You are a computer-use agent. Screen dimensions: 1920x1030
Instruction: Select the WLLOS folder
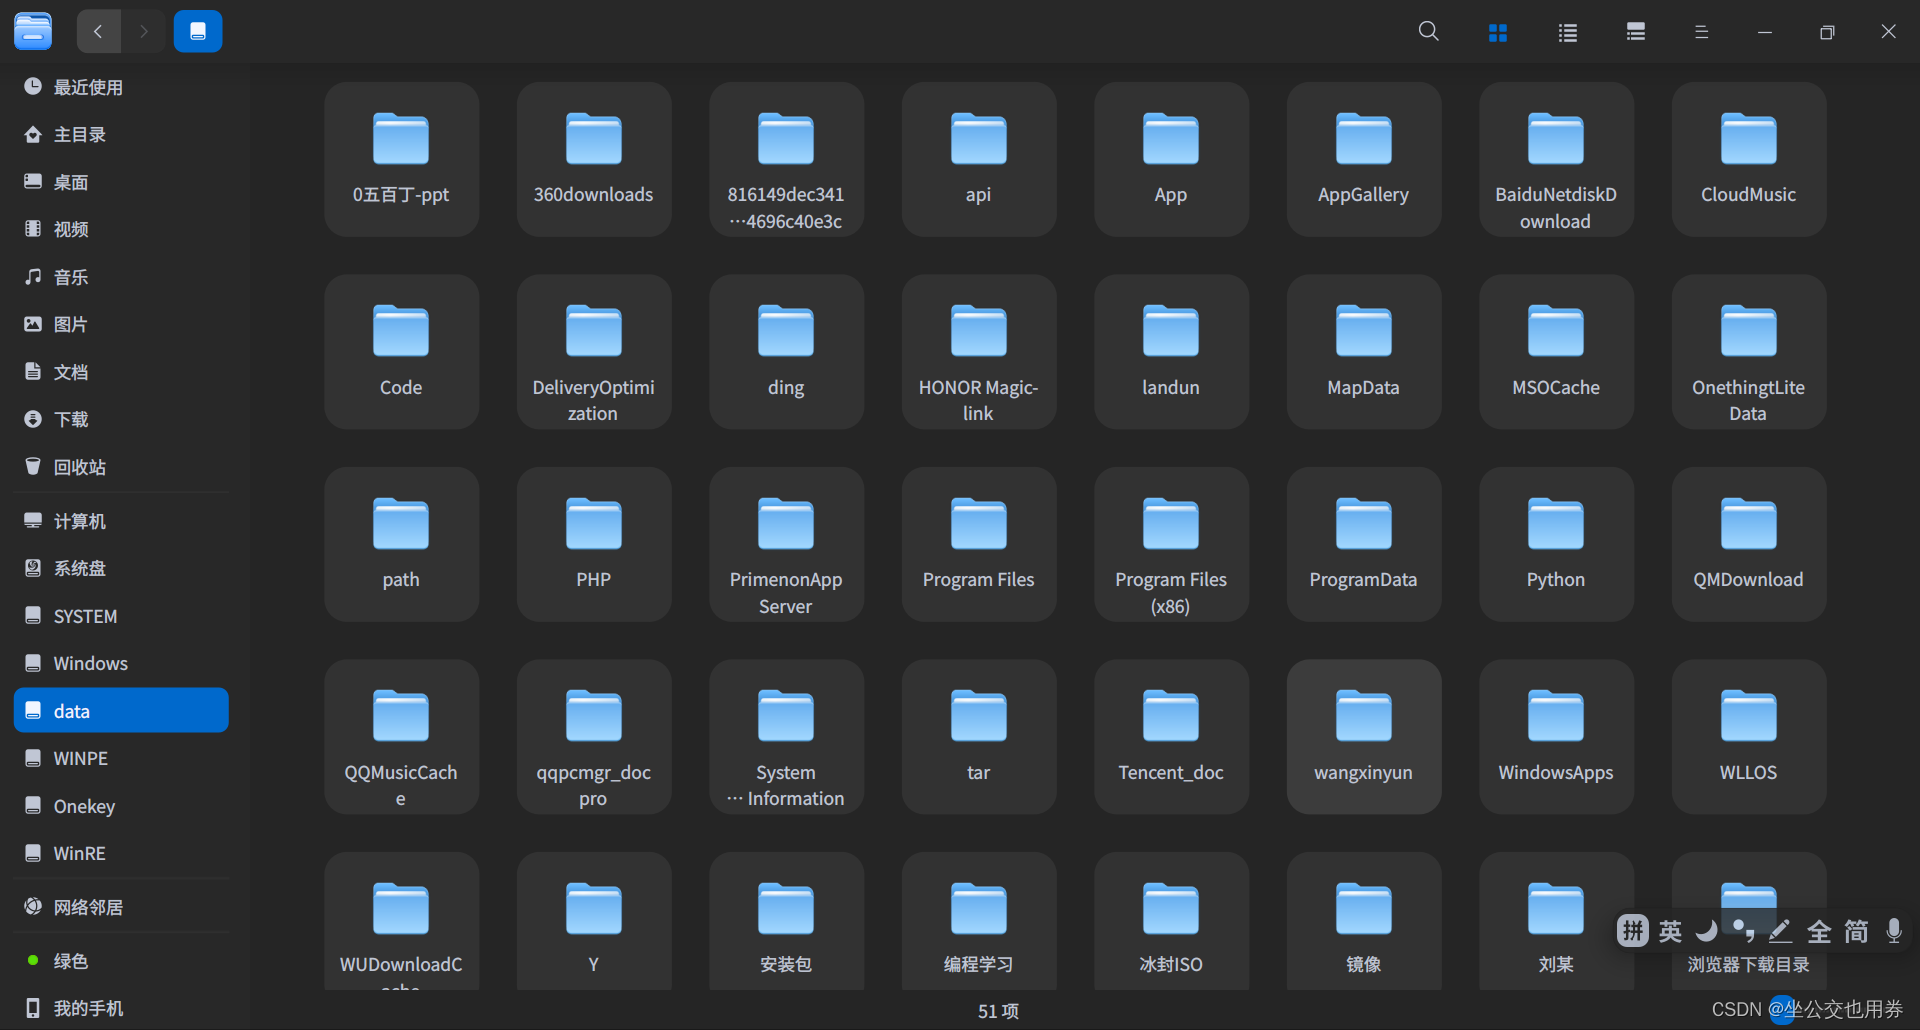click(x=1749, y=737)
